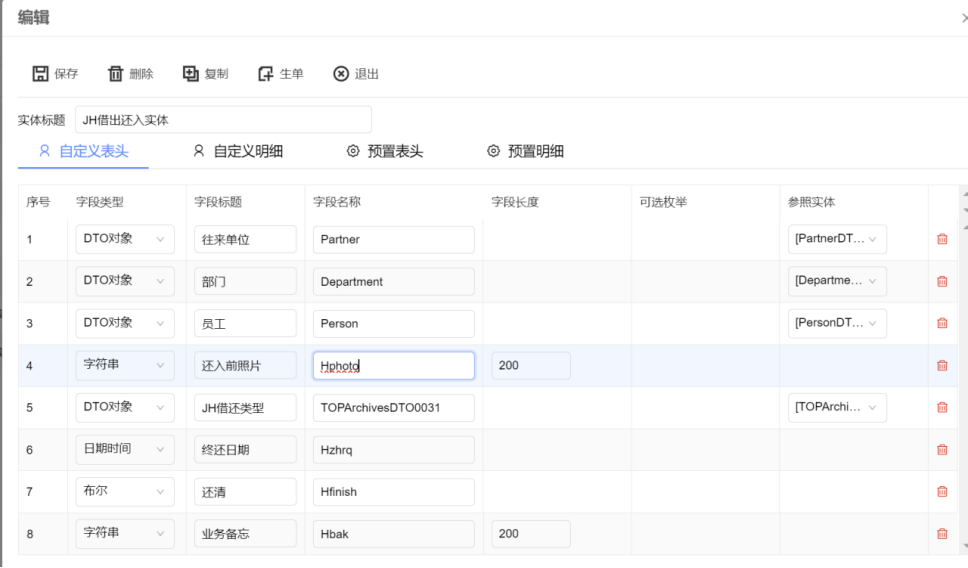Click the 复制 button label
This screenshot has height=568, width=968.
(x=216, y=74)
